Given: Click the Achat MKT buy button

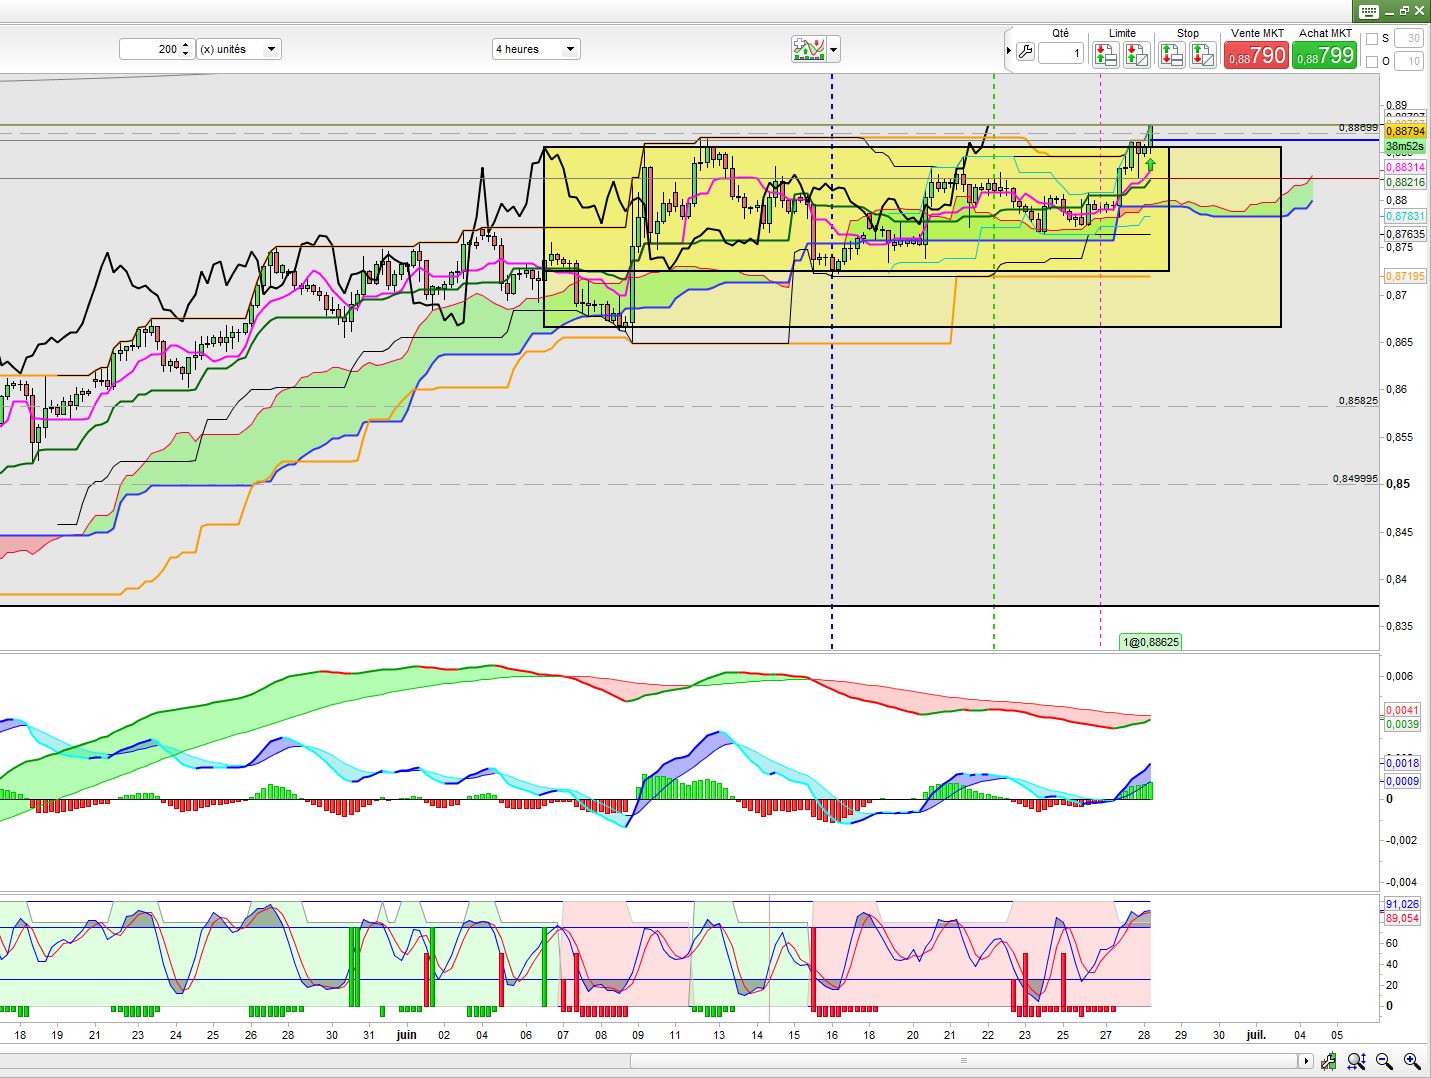Looking at the screenshot, I should tap(1324, 56).
